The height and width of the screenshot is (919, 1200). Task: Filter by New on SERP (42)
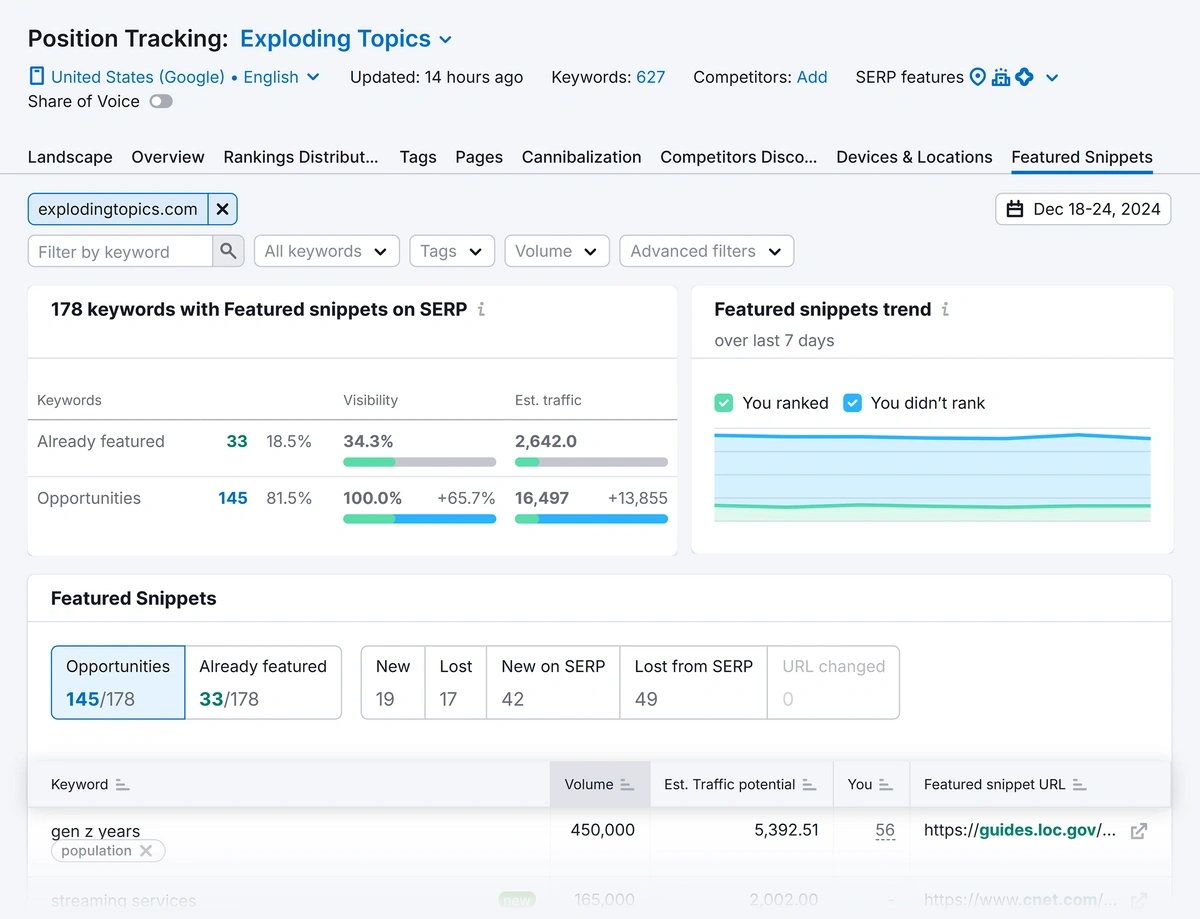pyautogui.click(x=553, y=682)
